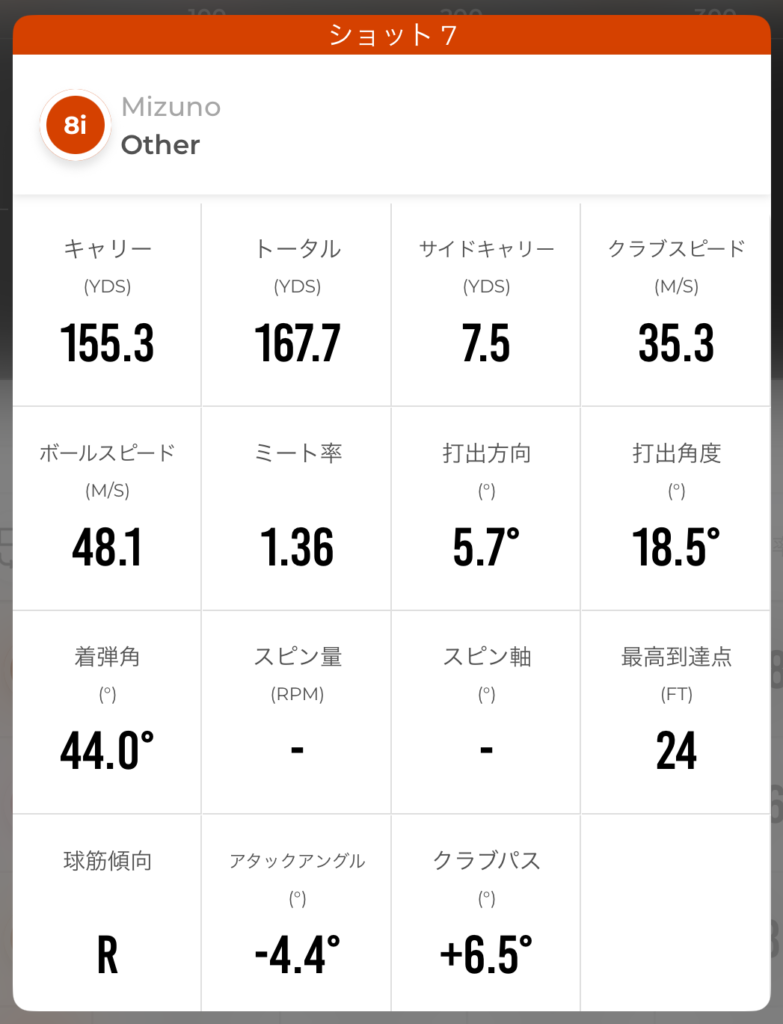The width and height of the screenshot is (783, 1024).
Task: Tap the ミート率 1.36 value
Action: tap(297, 546)
